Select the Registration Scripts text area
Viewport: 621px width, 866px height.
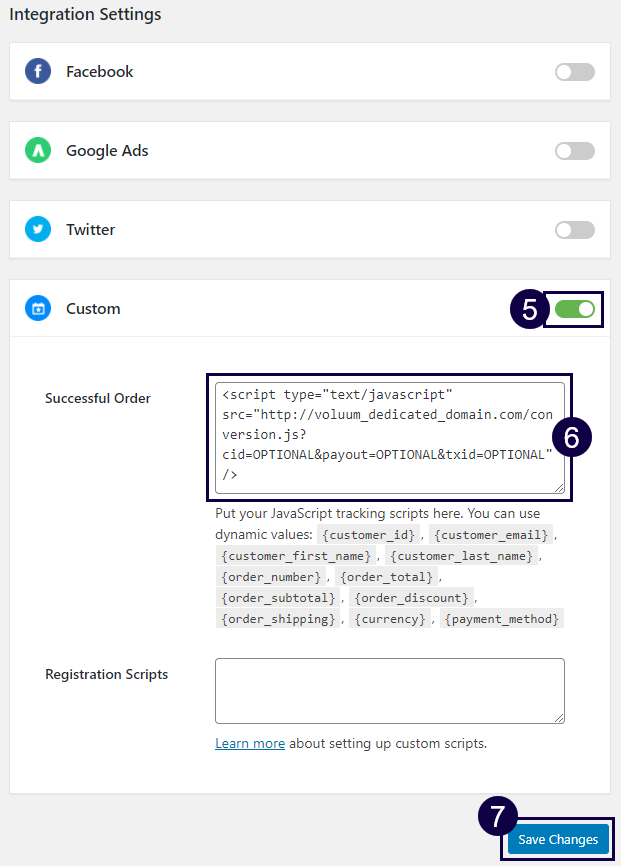[390, 690]
